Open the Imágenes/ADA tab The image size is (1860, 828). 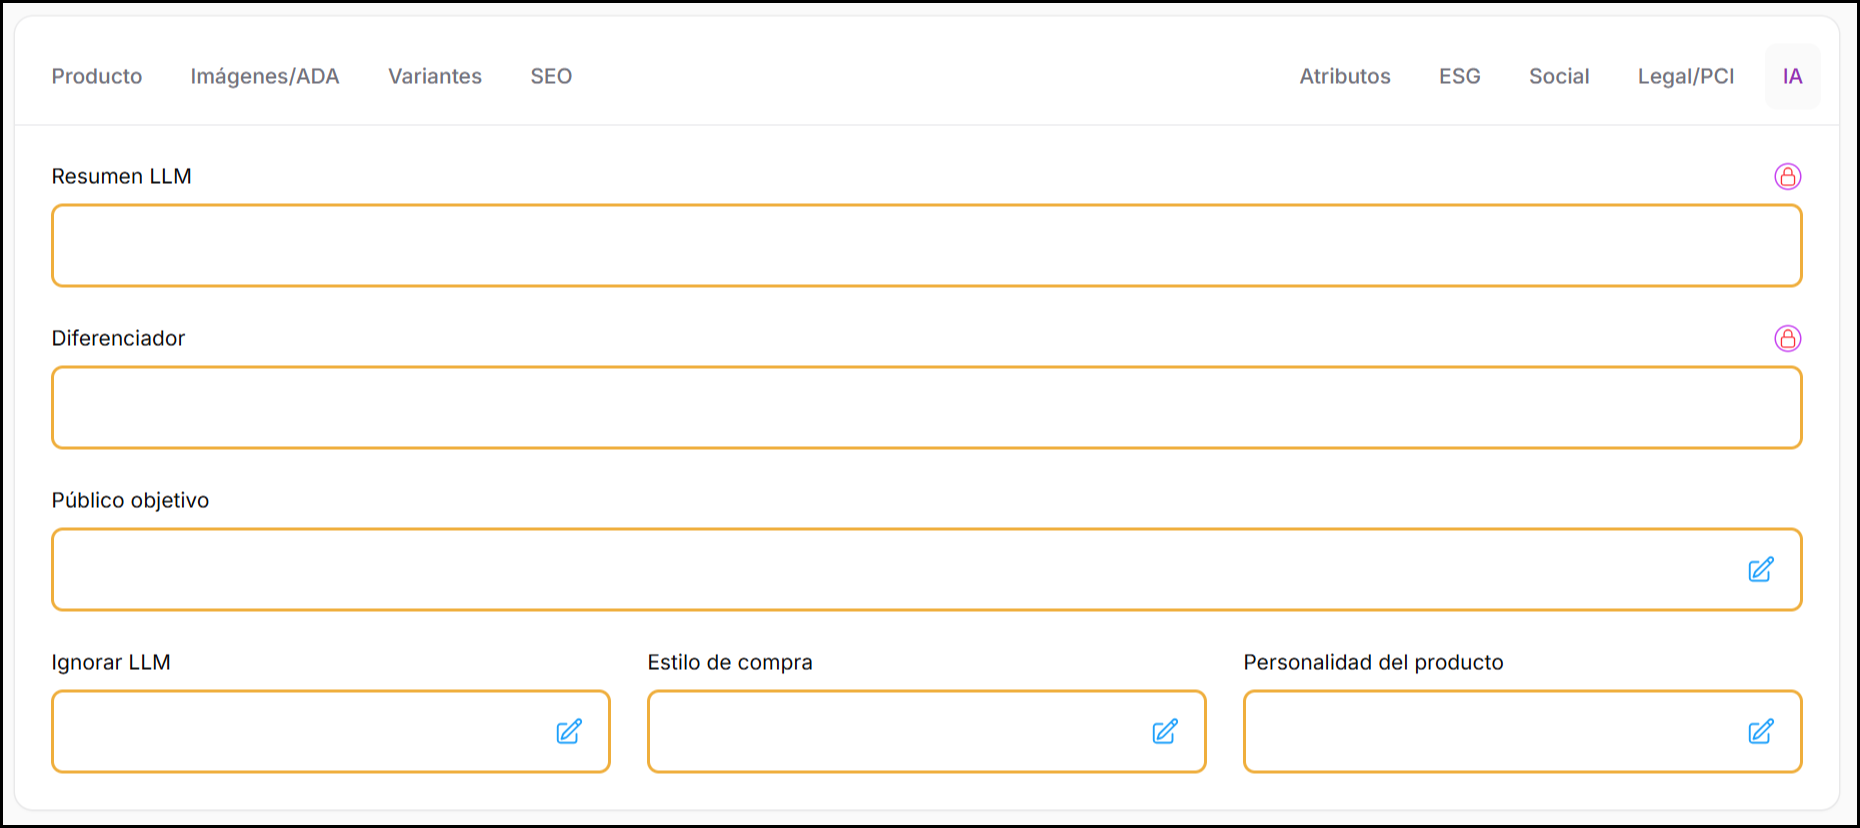click(x=265, y=76)
